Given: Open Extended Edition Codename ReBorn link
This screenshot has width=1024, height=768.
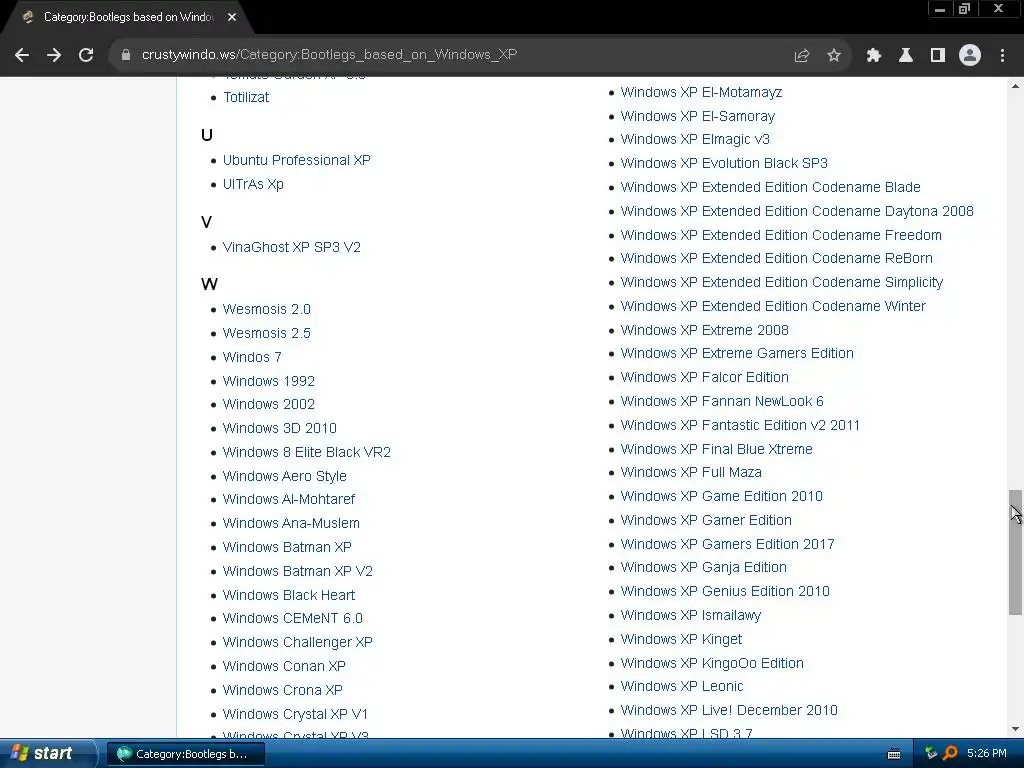Looking at the screenshot, I should [776, 258].
